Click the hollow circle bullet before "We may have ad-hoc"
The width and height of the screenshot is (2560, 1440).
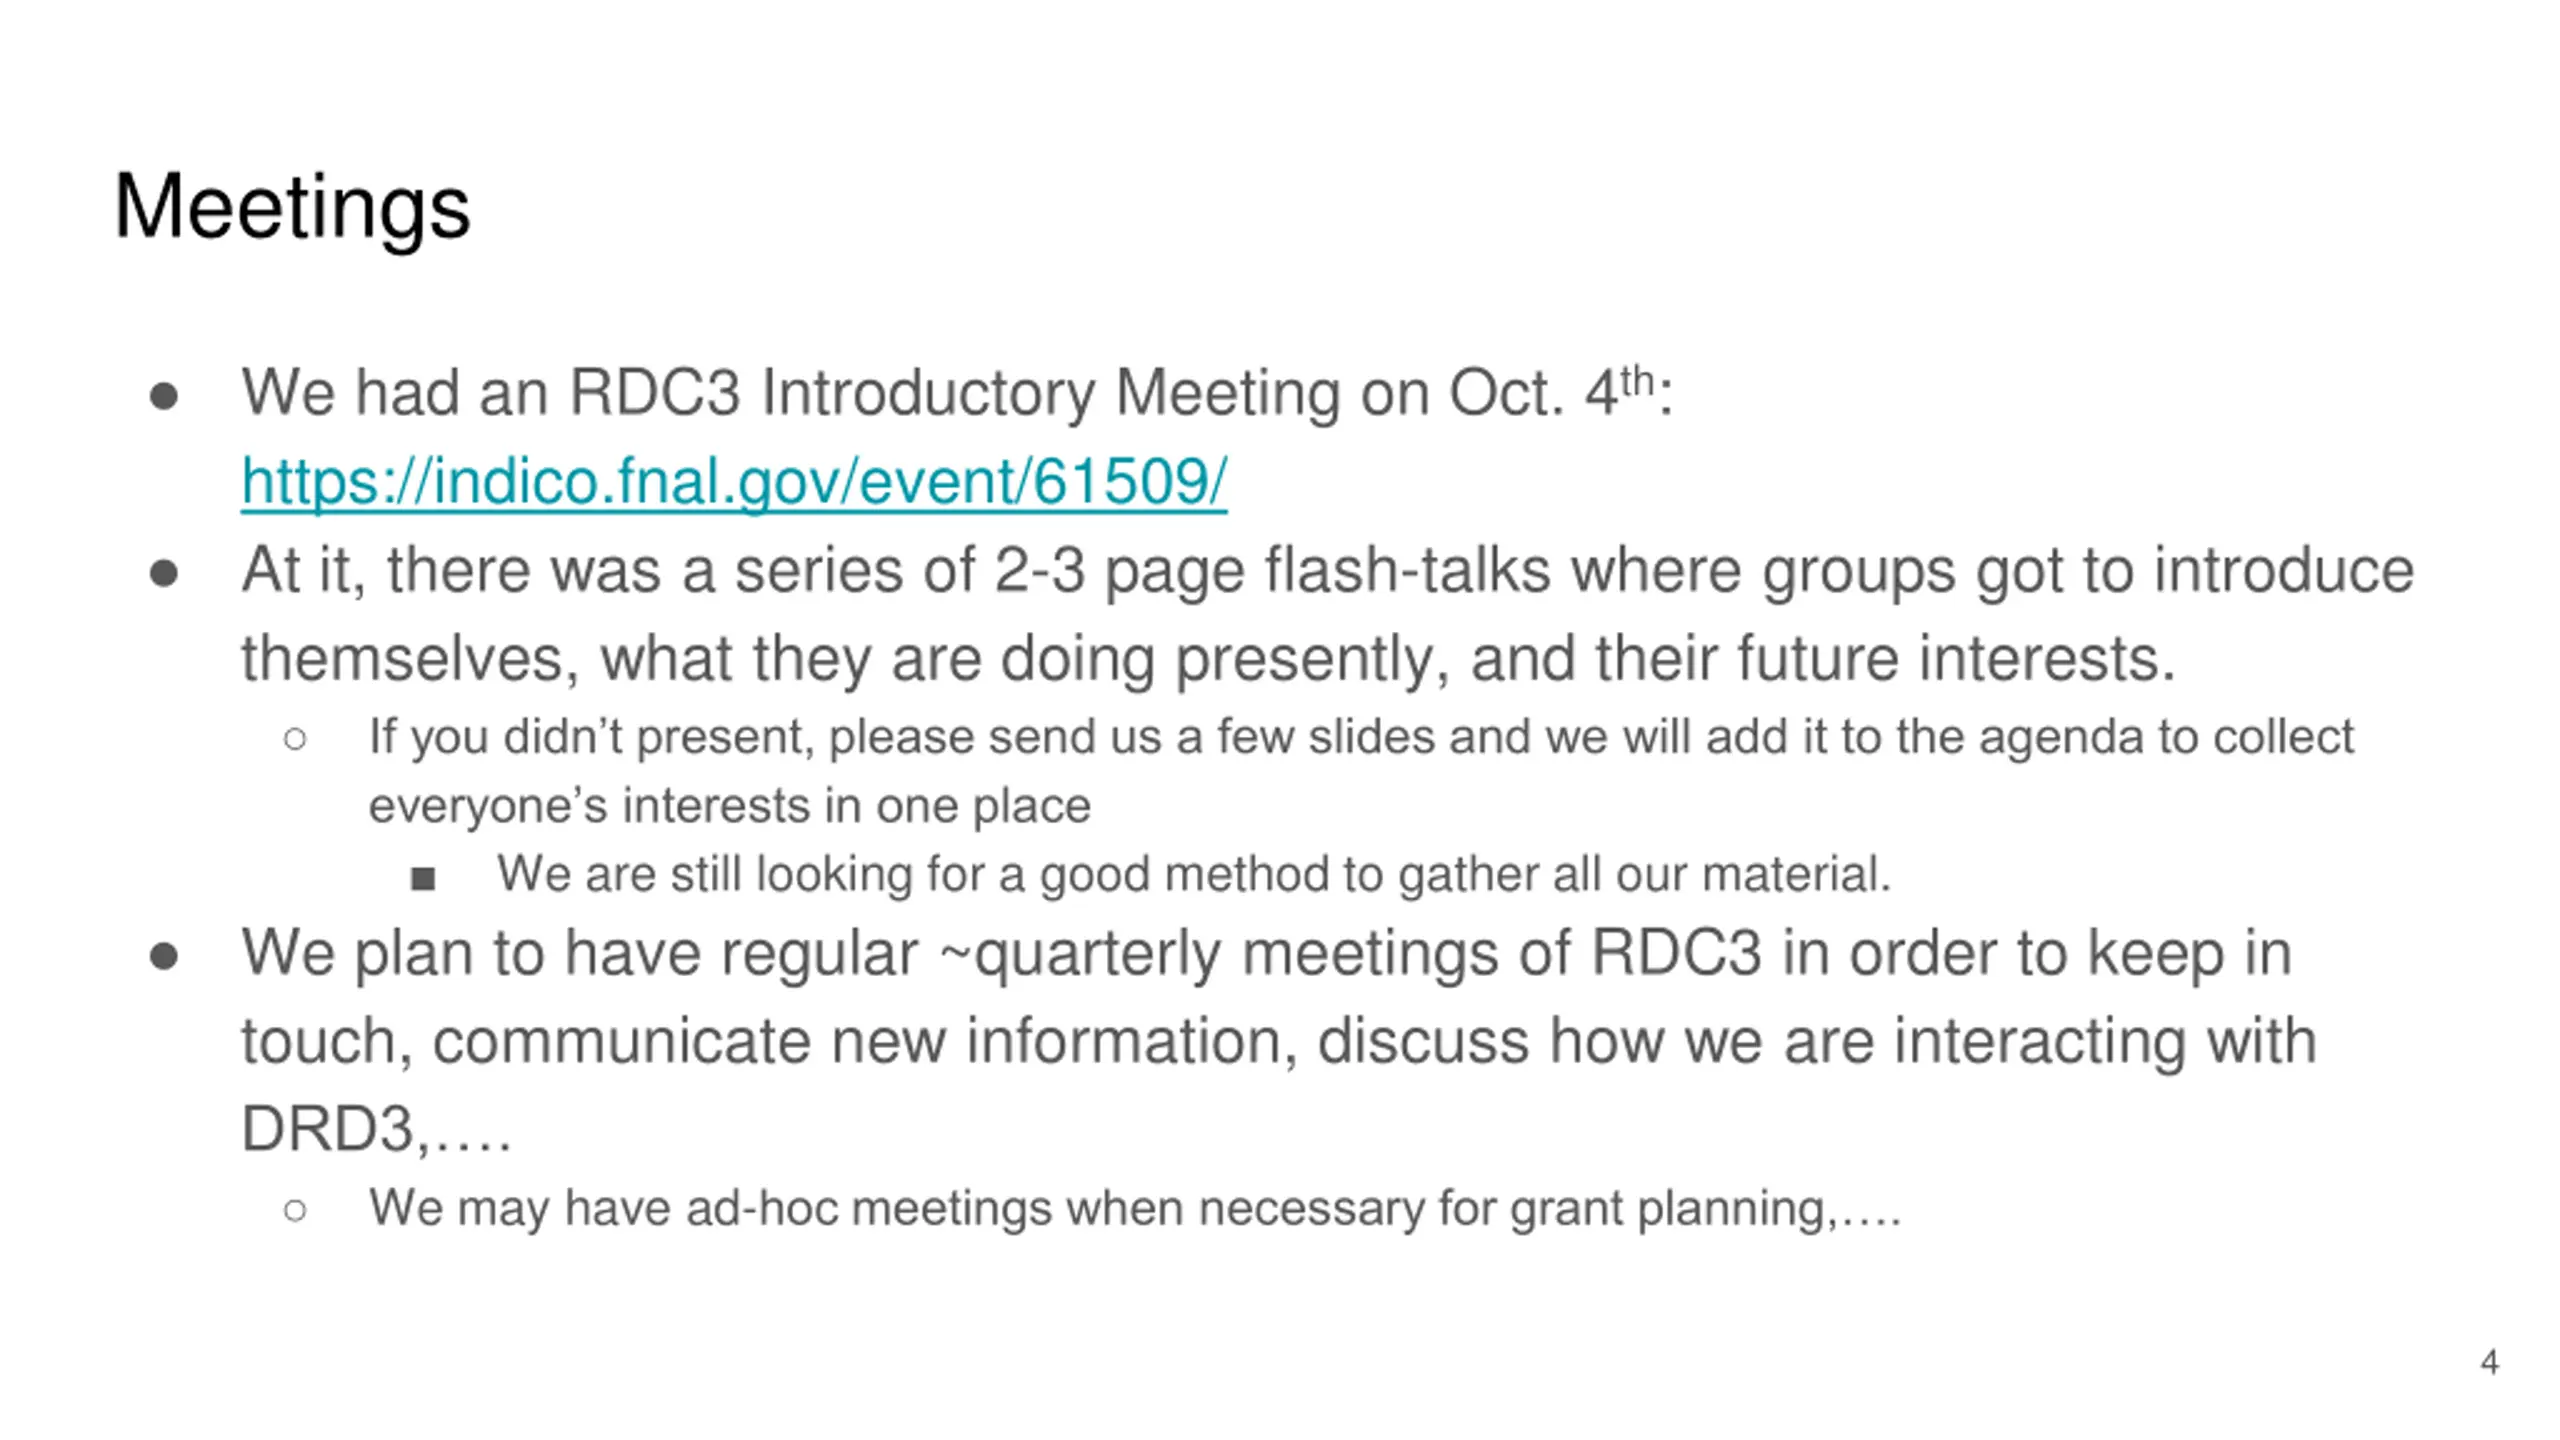295,1211
